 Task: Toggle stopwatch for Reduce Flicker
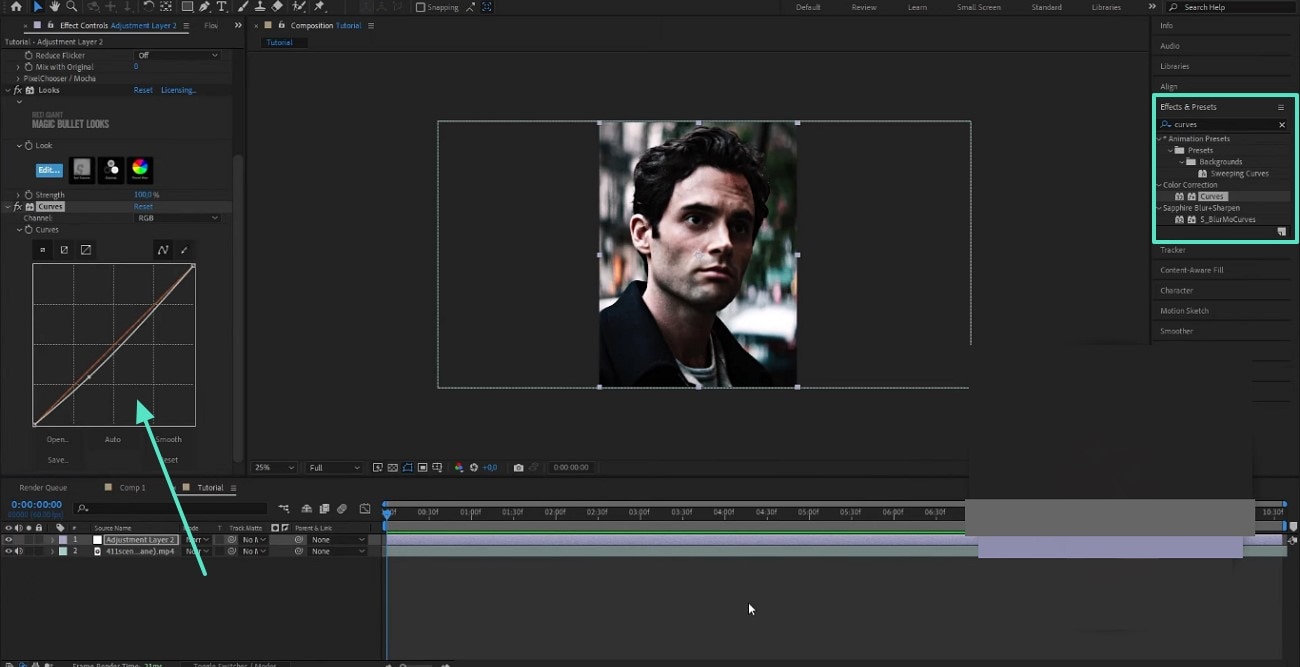pos(28,55)
